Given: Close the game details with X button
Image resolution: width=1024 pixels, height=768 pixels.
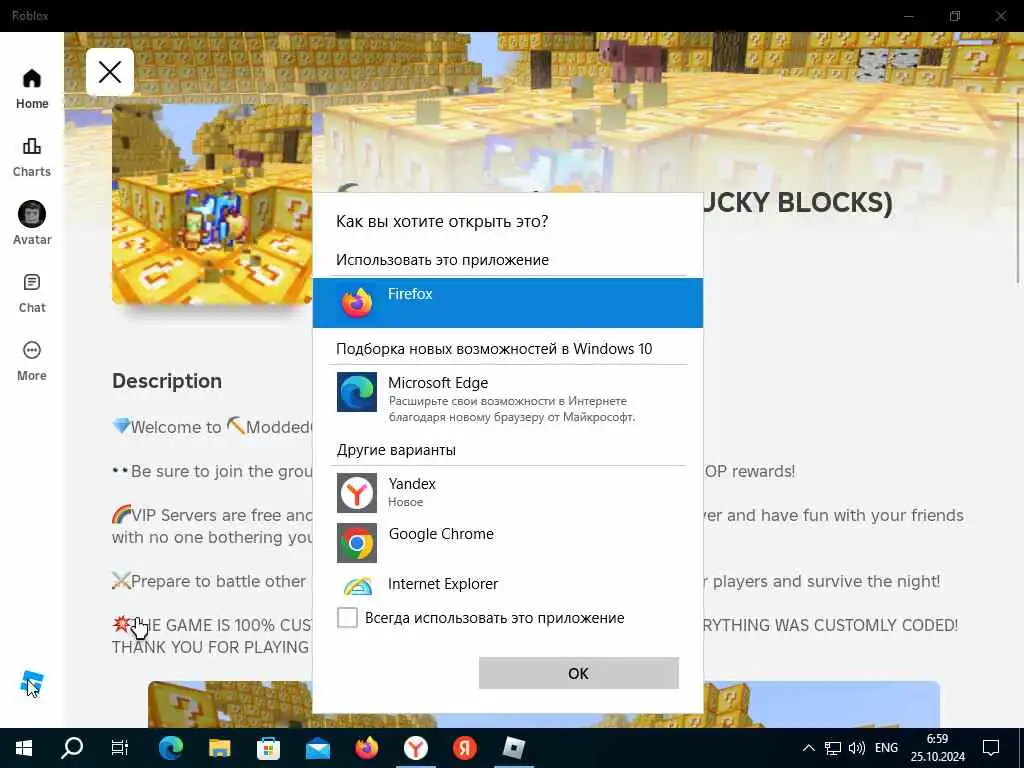Looking at the screenshot, I should click(110, 72).
